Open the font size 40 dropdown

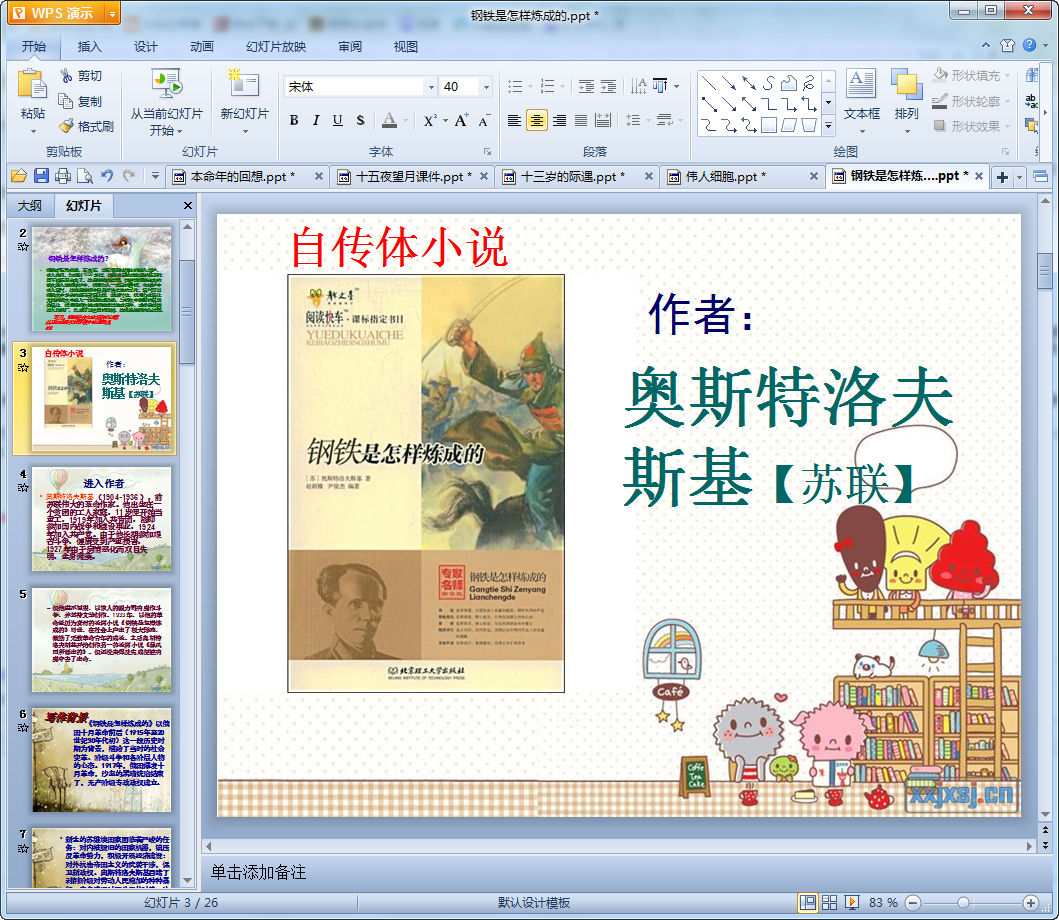coord(486,86)
